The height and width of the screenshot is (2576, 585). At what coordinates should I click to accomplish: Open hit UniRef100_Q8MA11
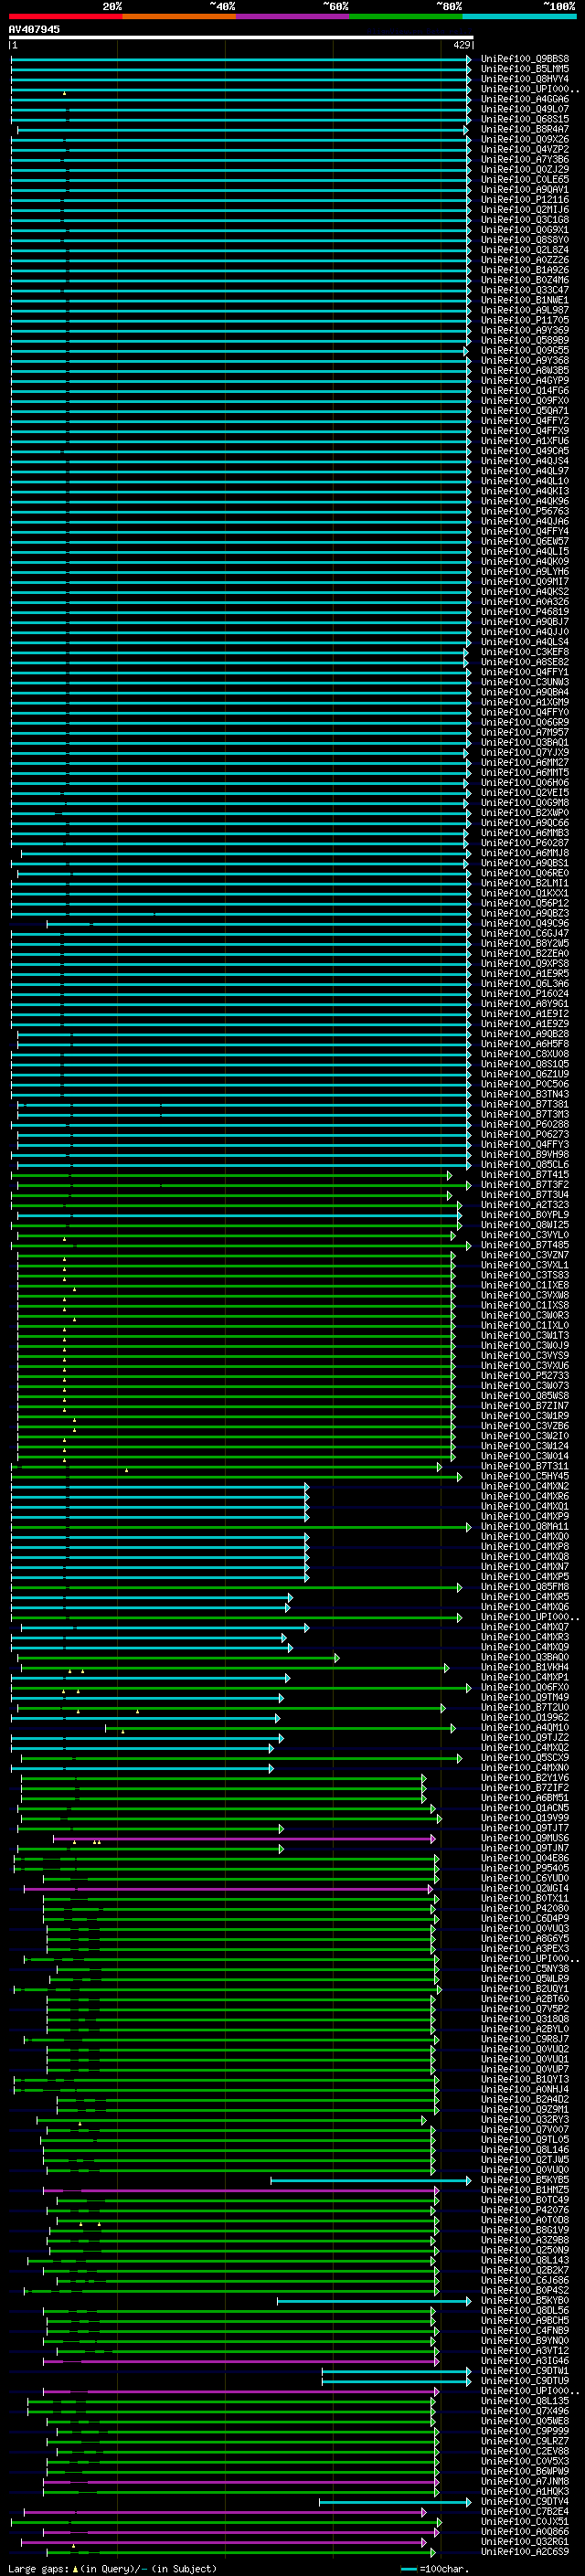pyautogui.click(x=525, y=1526)
